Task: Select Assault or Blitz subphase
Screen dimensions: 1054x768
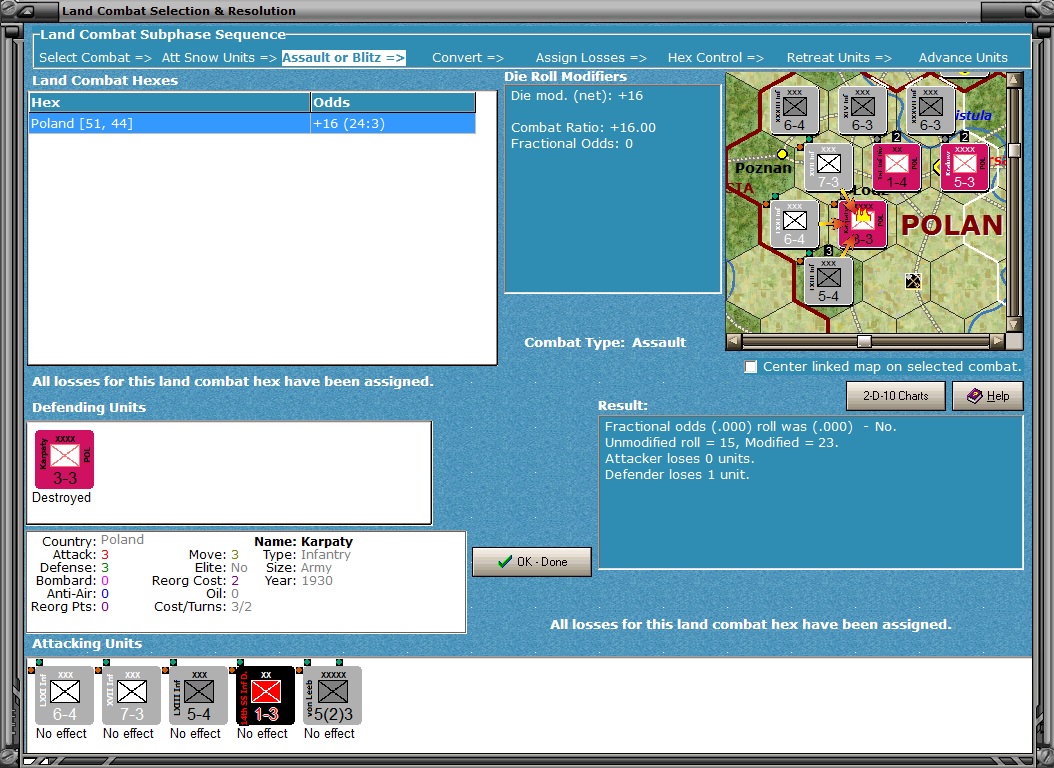Action: pos(343,58)
